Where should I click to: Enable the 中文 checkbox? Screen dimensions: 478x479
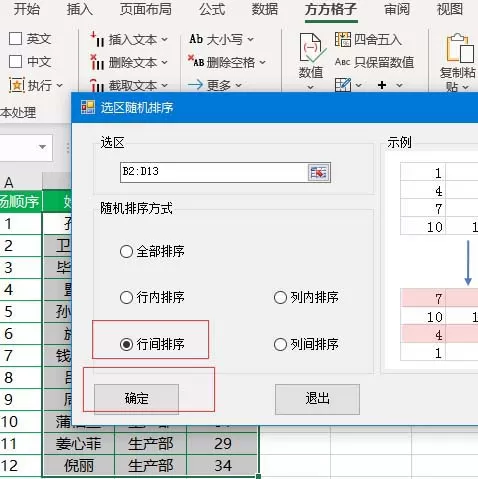pos(15,62)
